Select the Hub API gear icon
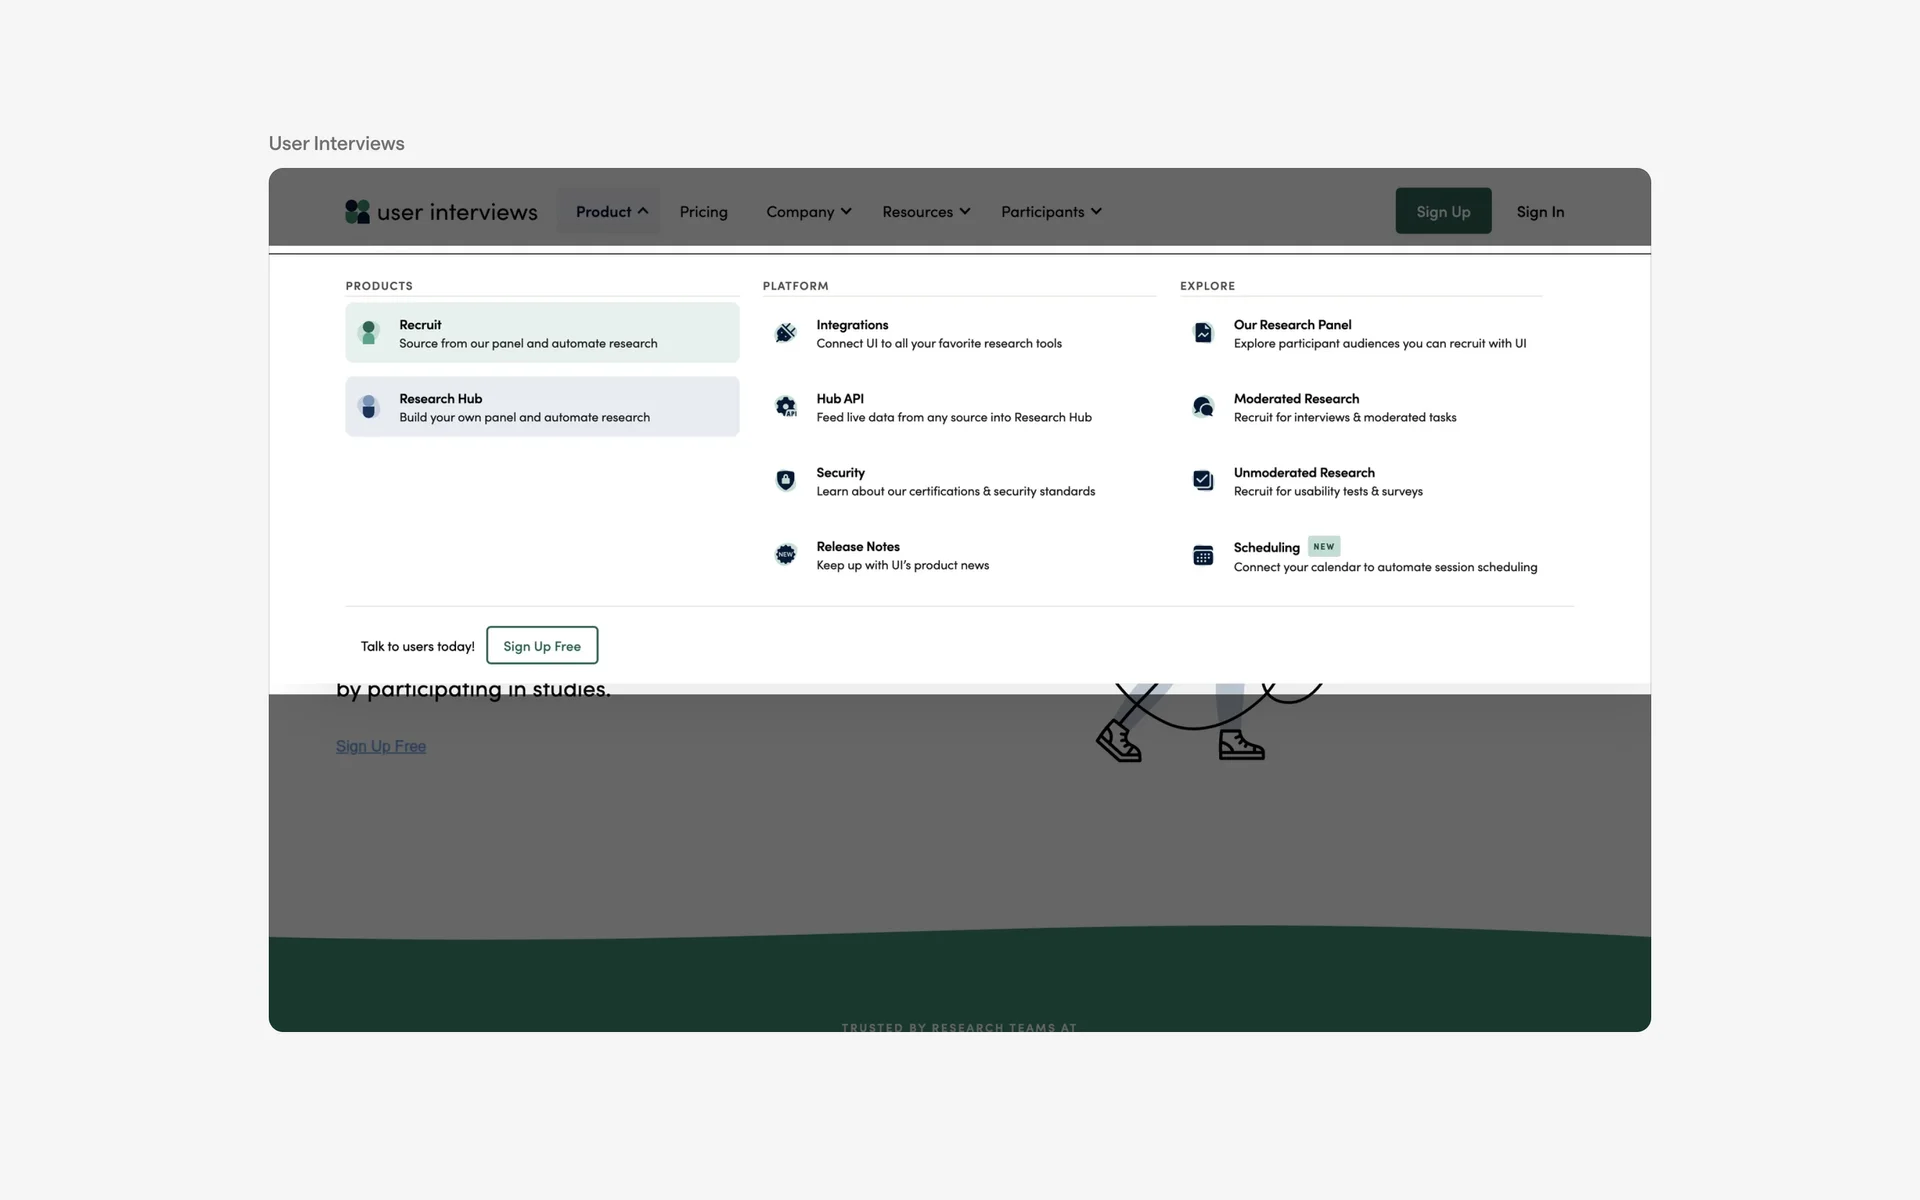1920x1200 pixels. coord(786,406)
